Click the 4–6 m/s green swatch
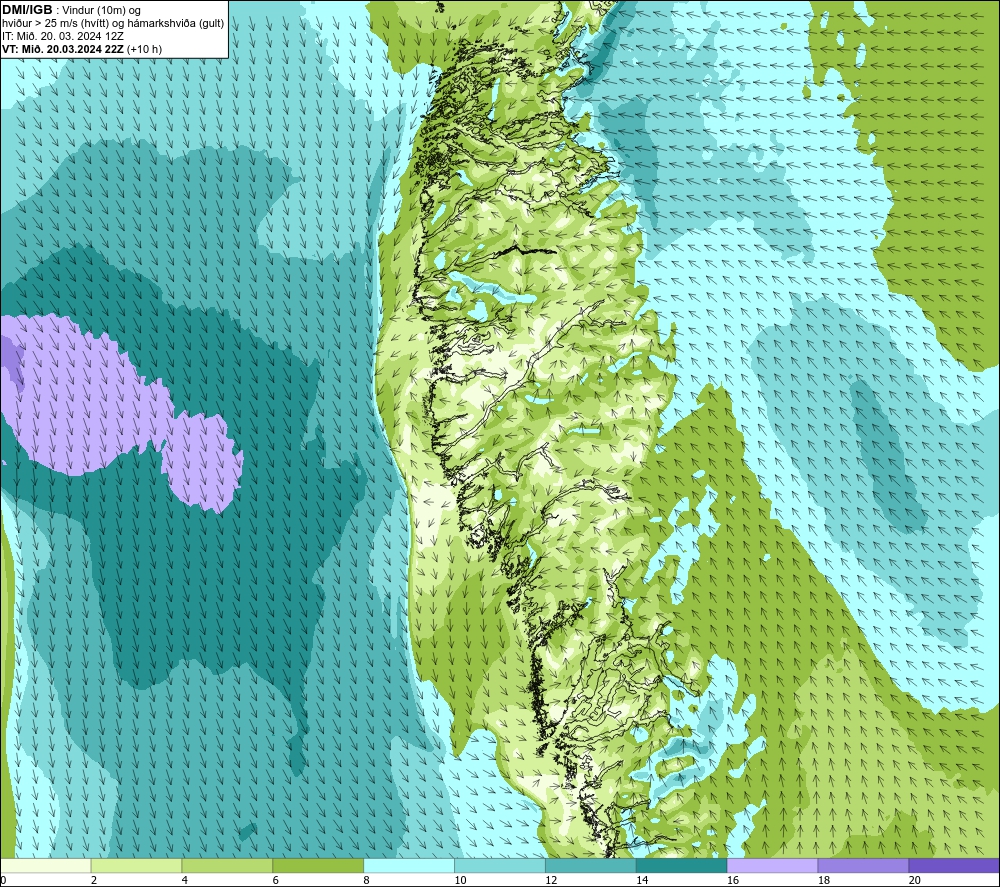This screenshot has width=1000, height=887. [x=227, y=866]
